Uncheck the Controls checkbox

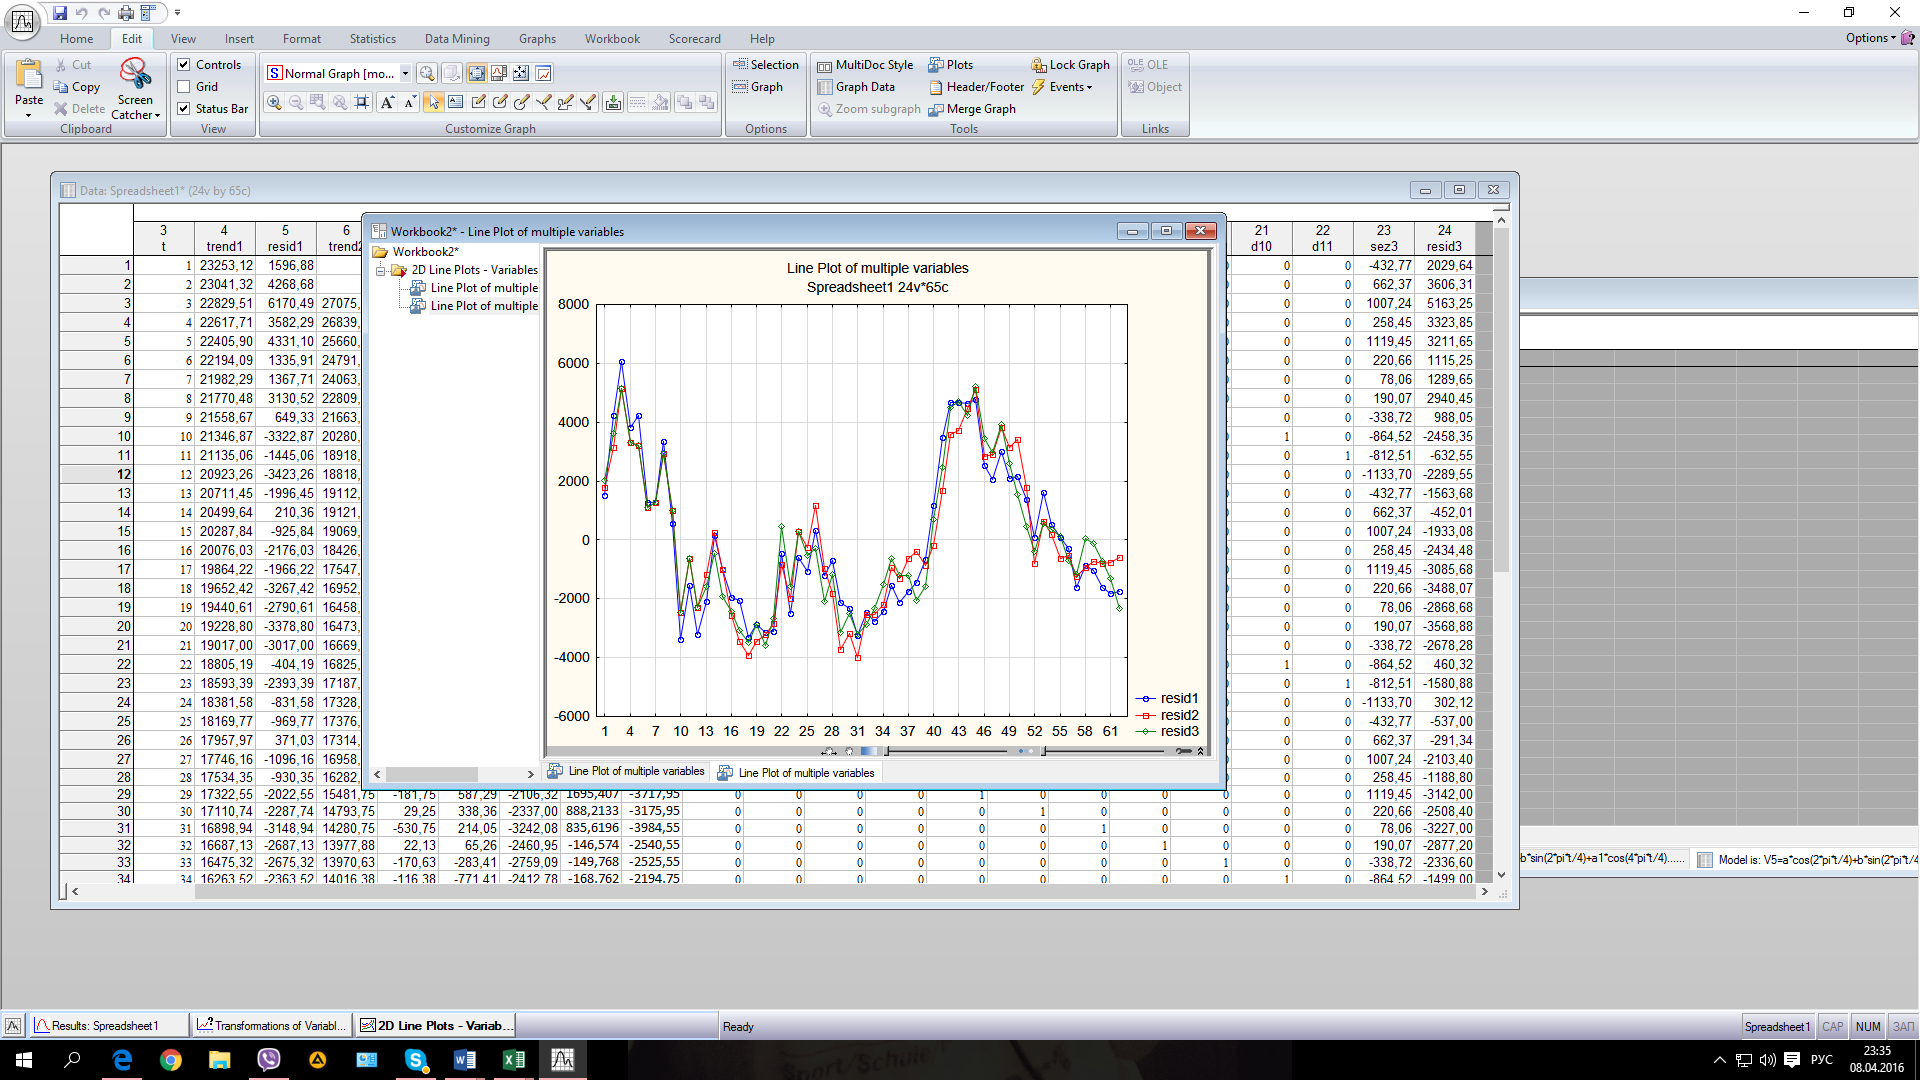(184, 65)
